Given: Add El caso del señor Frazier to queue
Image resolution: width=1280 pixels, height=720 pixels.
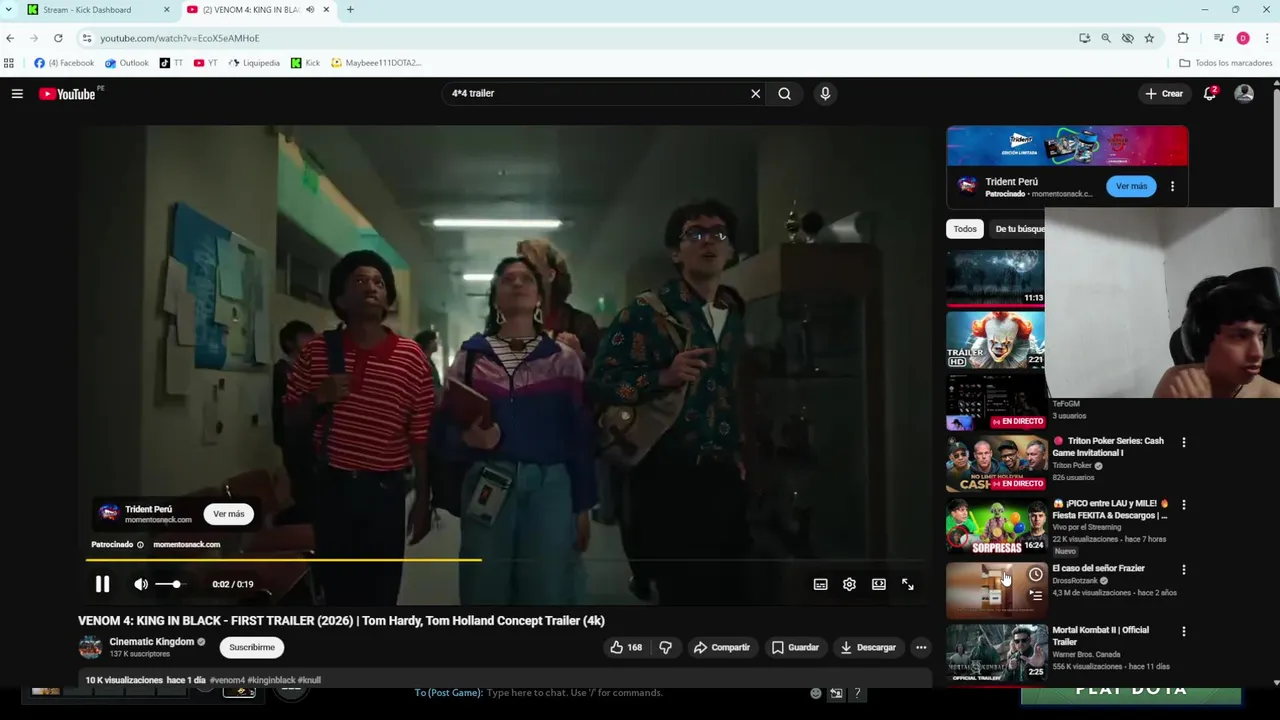Looking at the screenshot, I should (x=1035, y=595).
